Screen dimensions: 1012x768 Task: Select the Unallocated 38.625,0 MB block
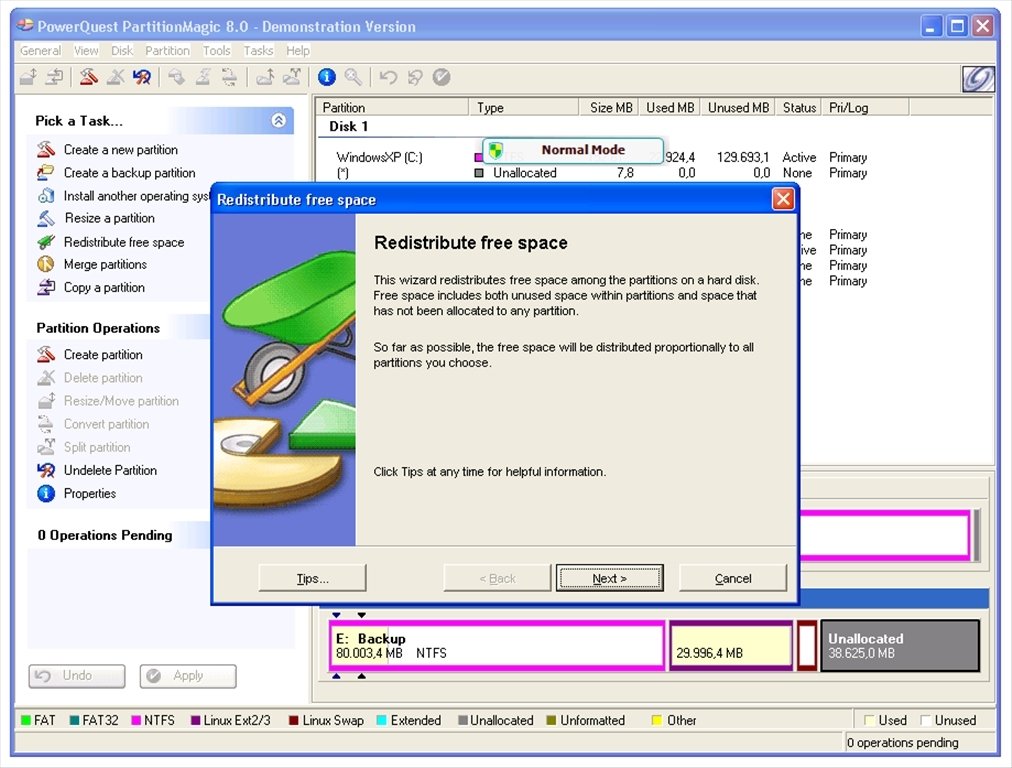click(x=900, y=645)
